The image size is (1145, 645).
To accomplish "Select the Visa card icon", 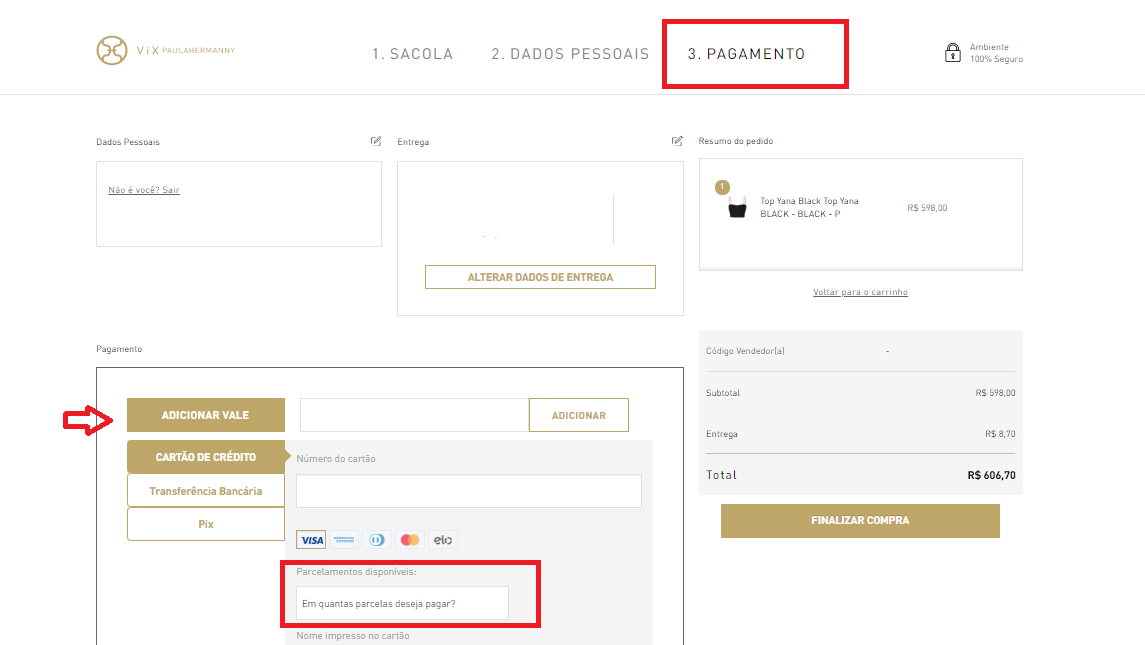I will pyautogui.click(x=312, y=540).
